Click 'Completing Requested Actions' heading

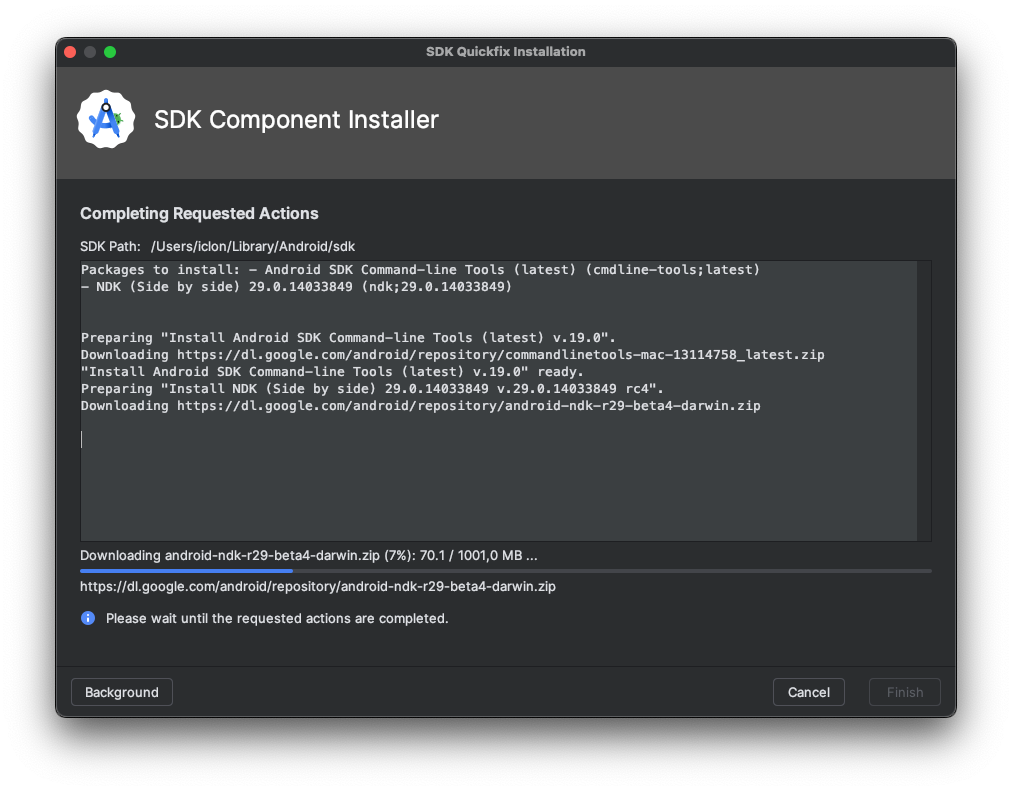point(199,214)
